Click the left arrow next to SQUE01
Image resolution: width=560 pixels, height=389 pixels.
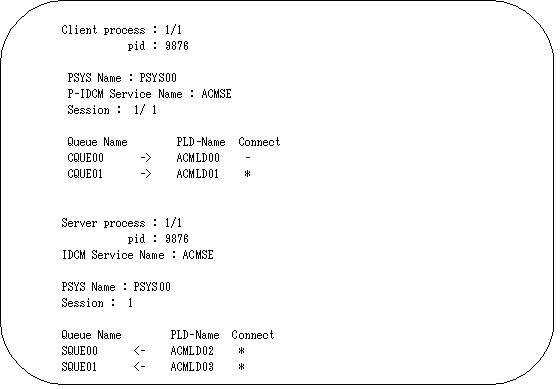pos(140,367)
